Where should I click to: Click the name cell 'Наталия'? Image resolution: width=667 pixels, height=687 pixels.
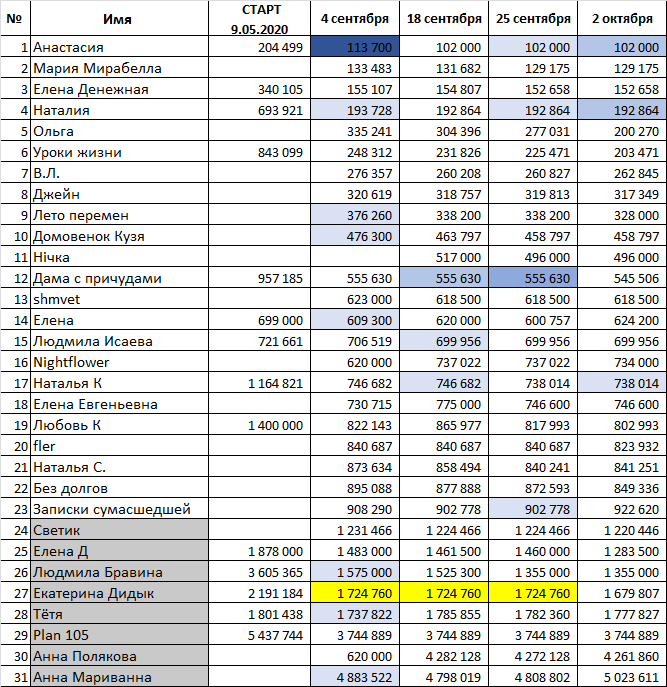pos(119,110)
